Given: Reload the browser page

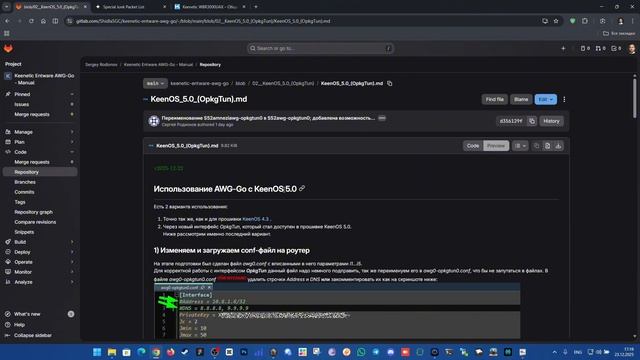Looking at the screenshot, I should (x=31, y=21).
